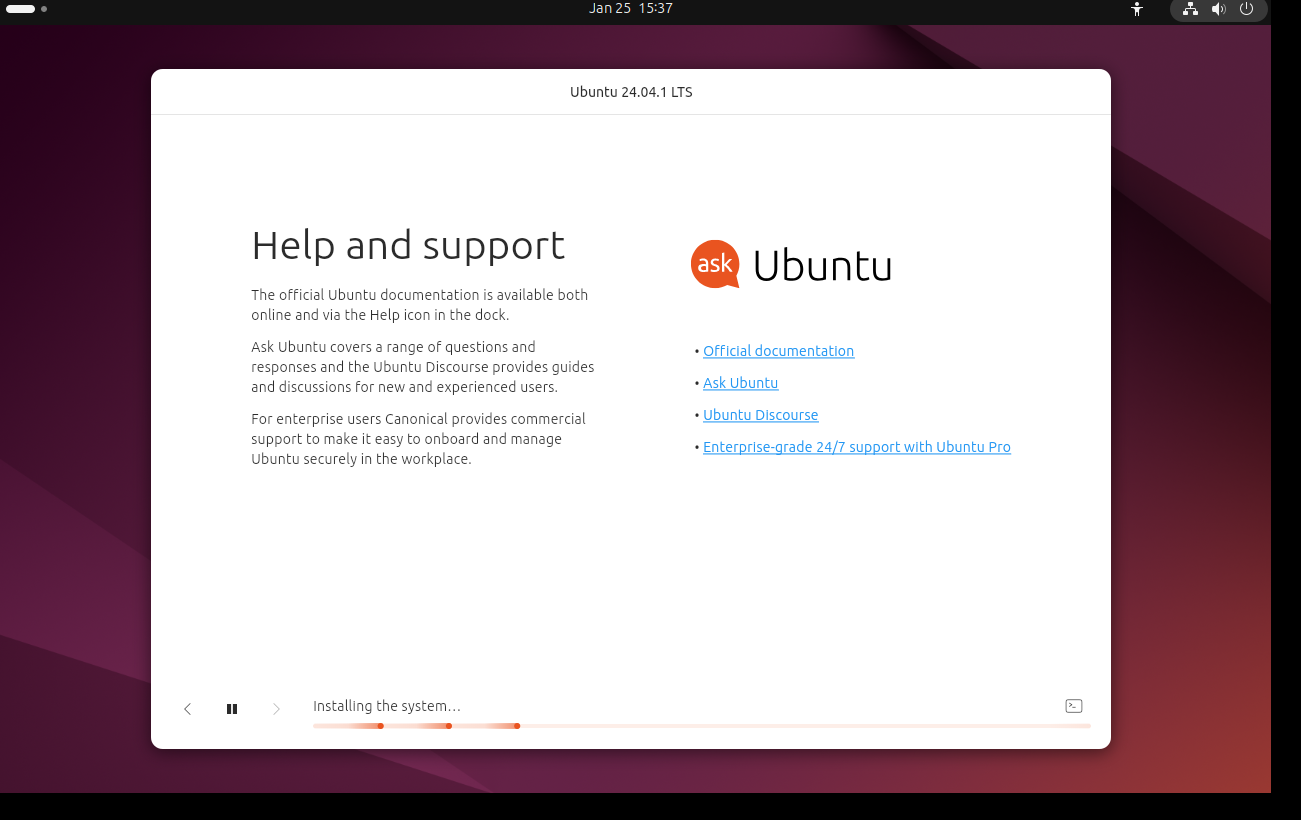1301x820 pixels.
Task: Open the network status icon
Action: [x=1190, y=9]
